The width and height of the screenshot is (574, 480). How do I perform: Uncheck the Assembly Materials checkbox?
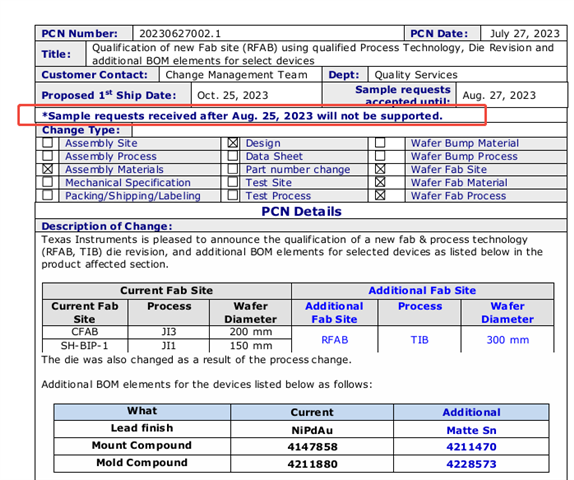pyautogui.click(x=48, y=169)
